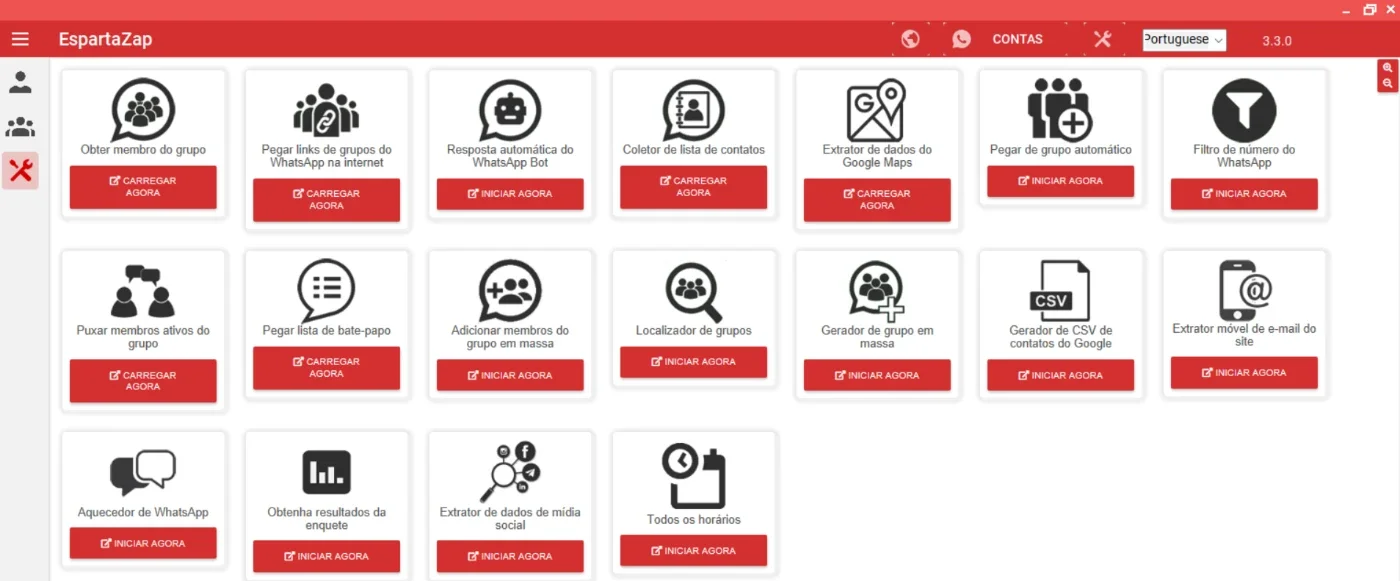The image size is (1400, 581).
Task: Start Todos os horários scheduler
Action: [x=693, y=550]
